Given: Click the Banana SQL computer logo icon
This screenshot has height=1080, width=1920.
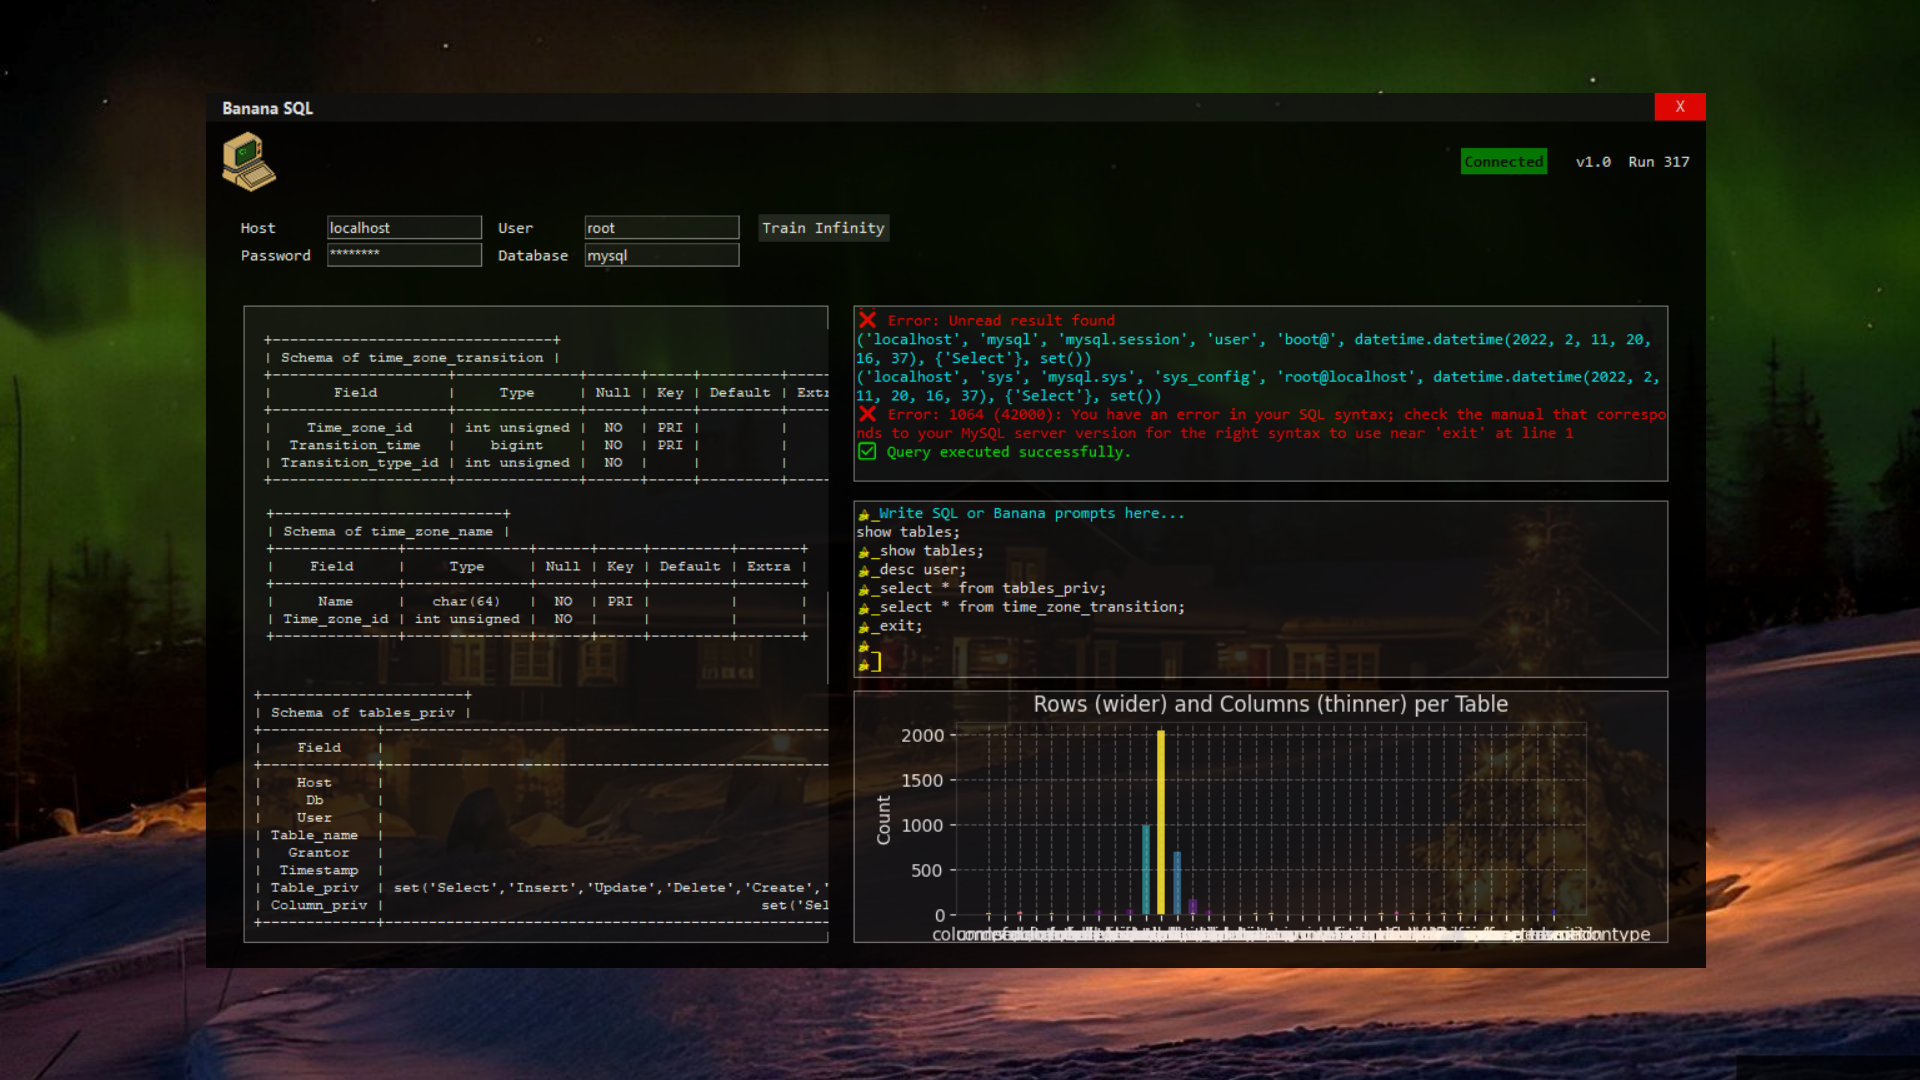Looking at the screenshot, I should click(248, 161).
